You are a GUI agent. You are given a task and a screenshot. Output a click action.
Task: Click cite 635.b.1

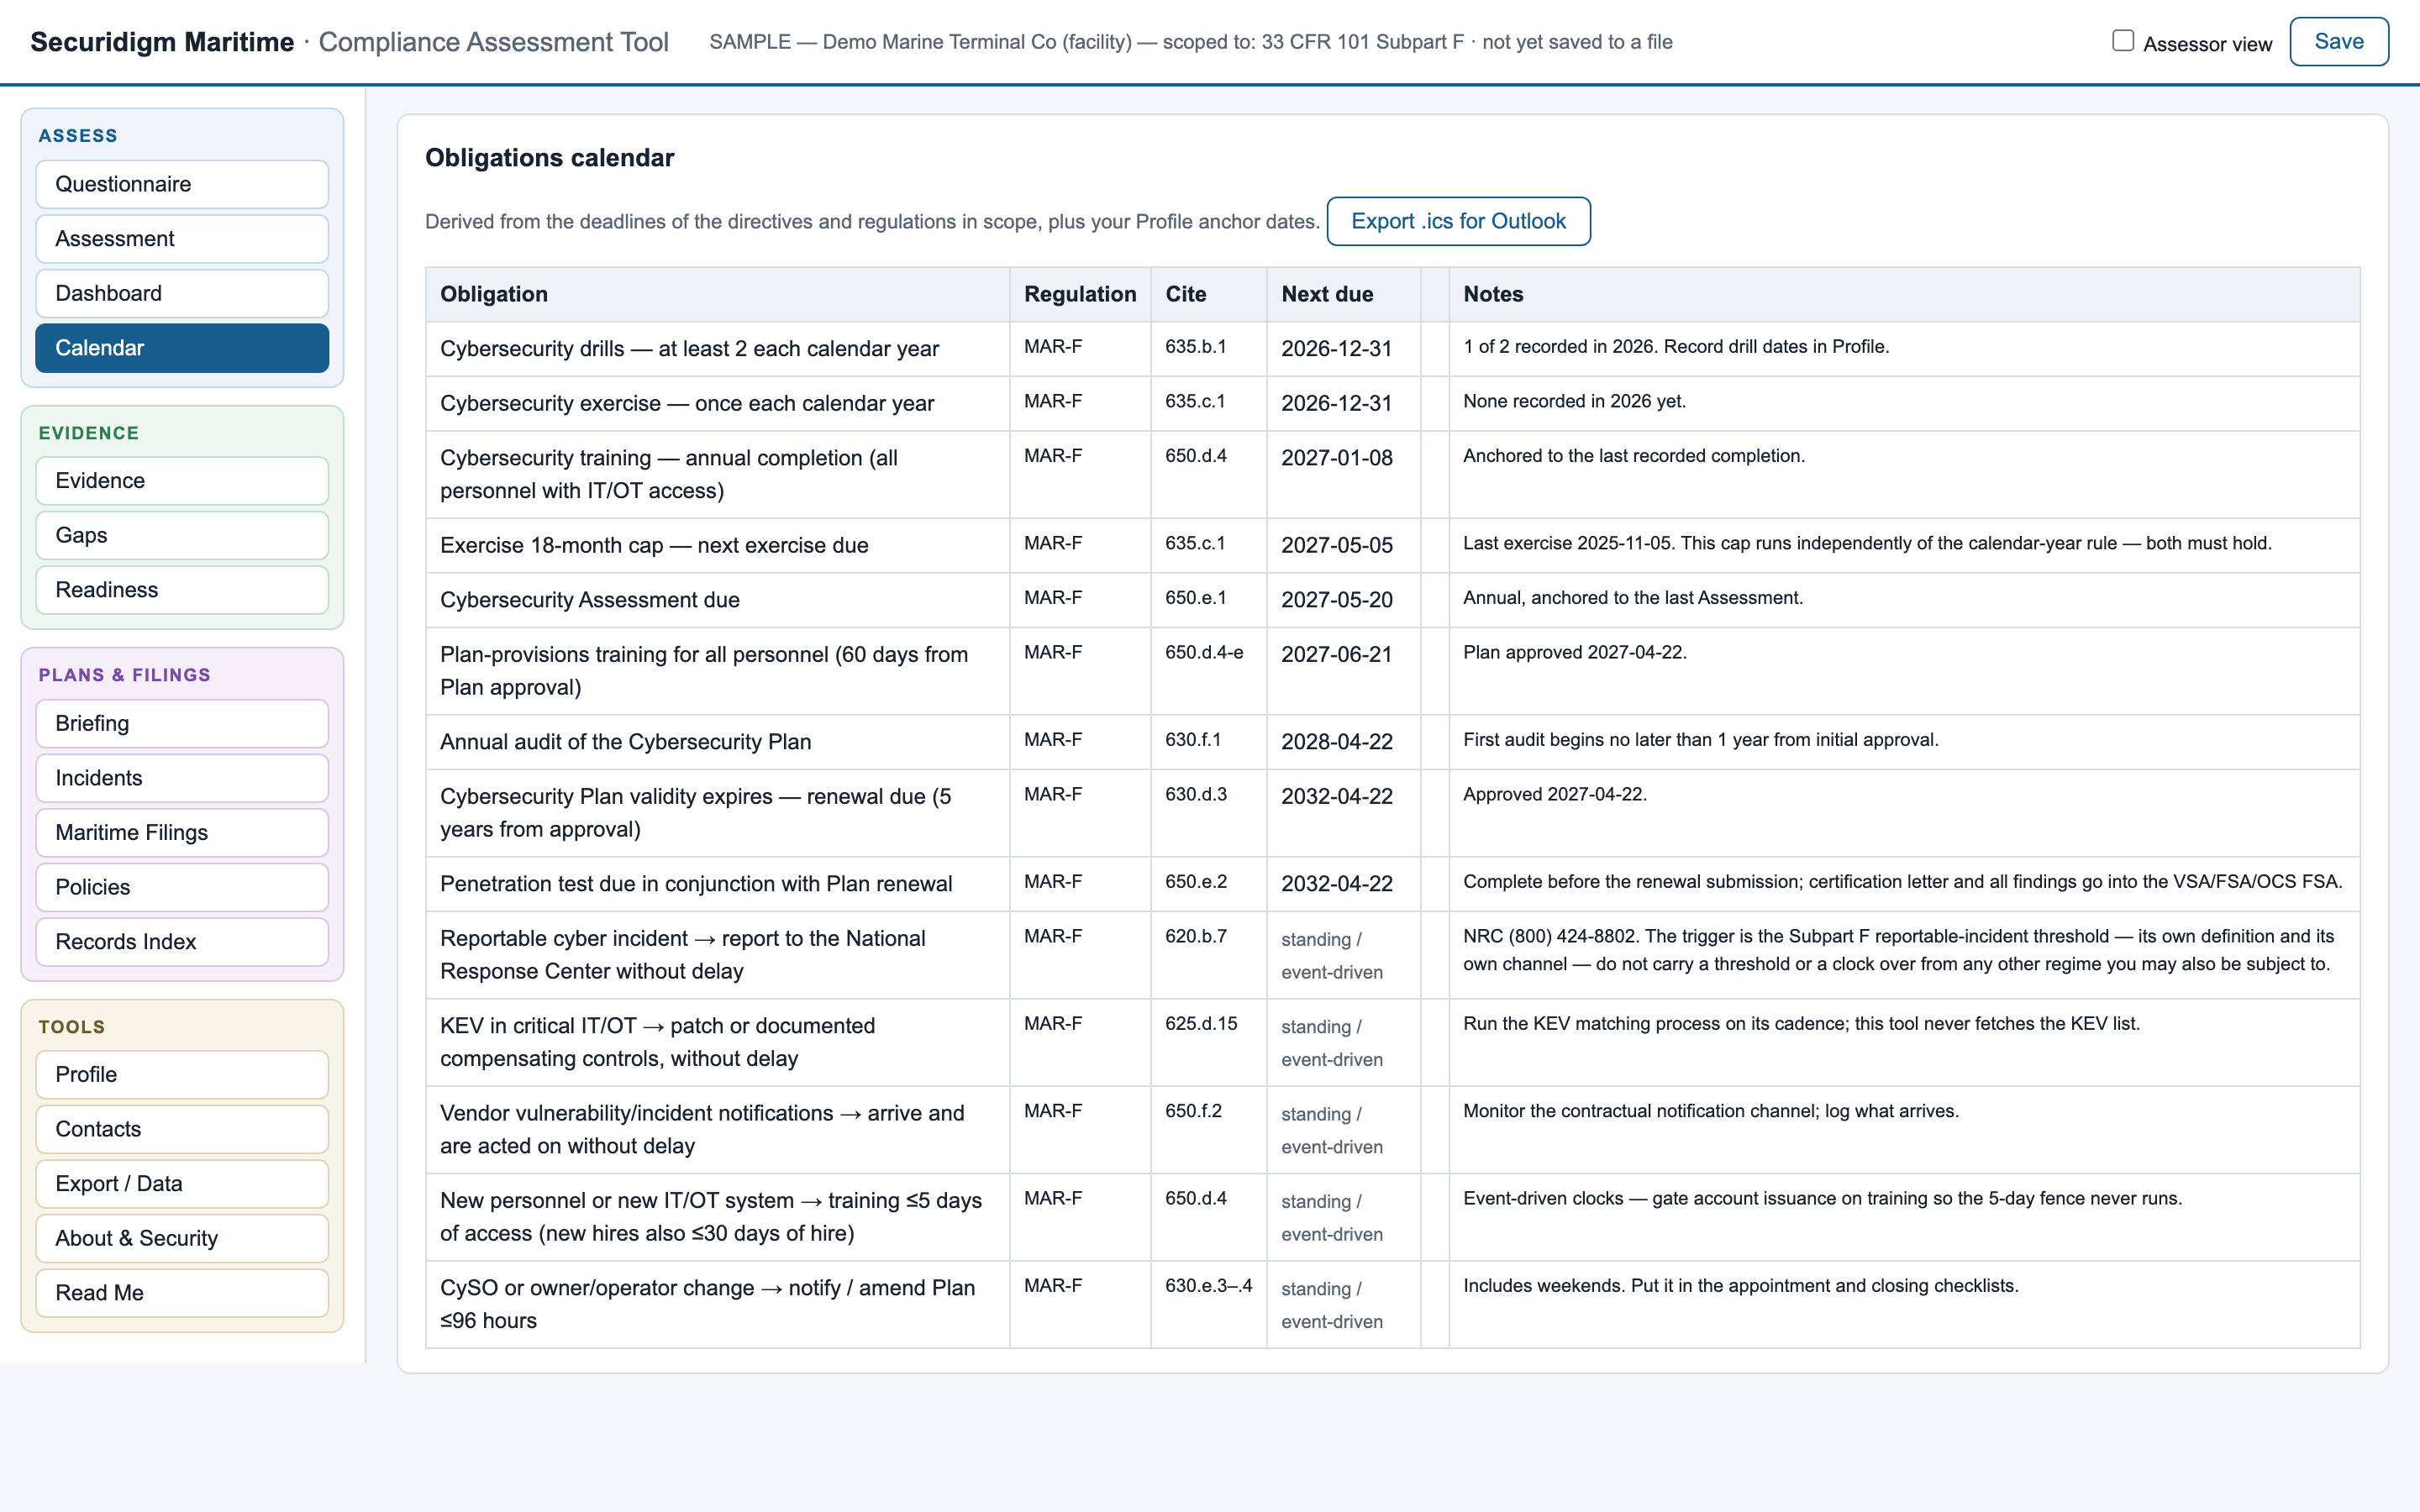(x=1195, y=347)
